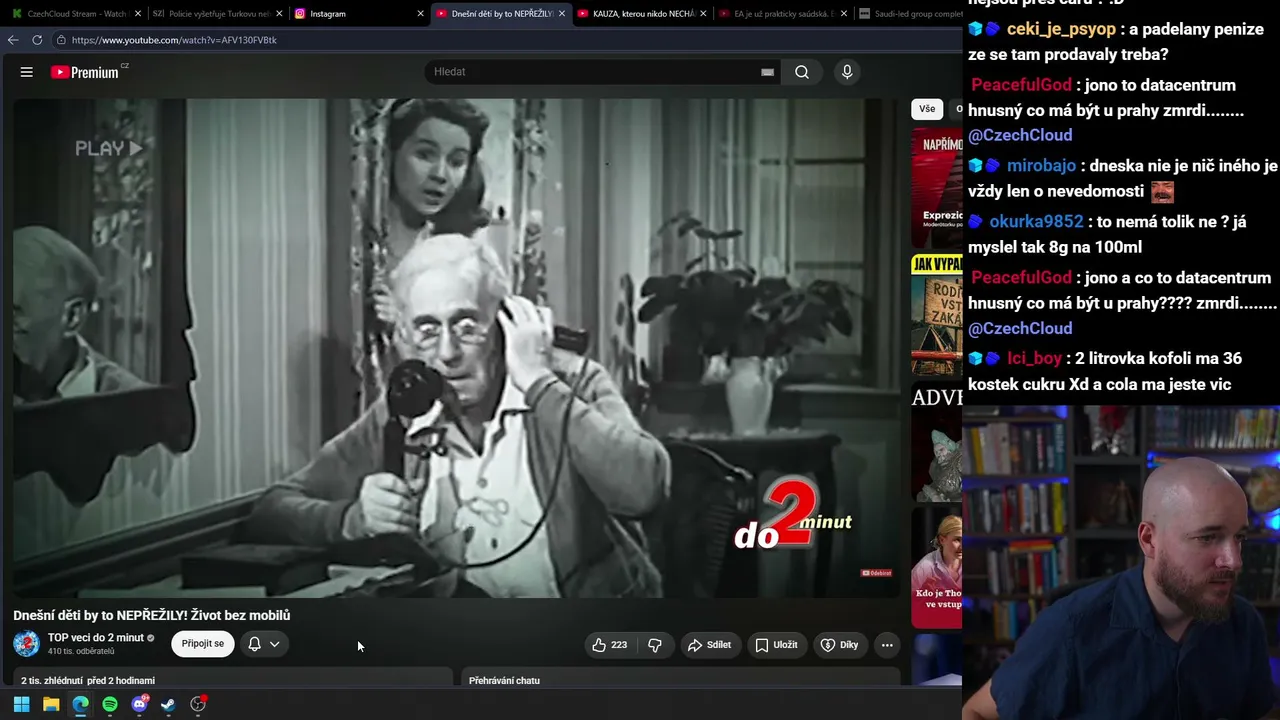Click the lci_boy username in chat
Image resolution: width=1280 pixels, height=720 pixels.
1034,358
